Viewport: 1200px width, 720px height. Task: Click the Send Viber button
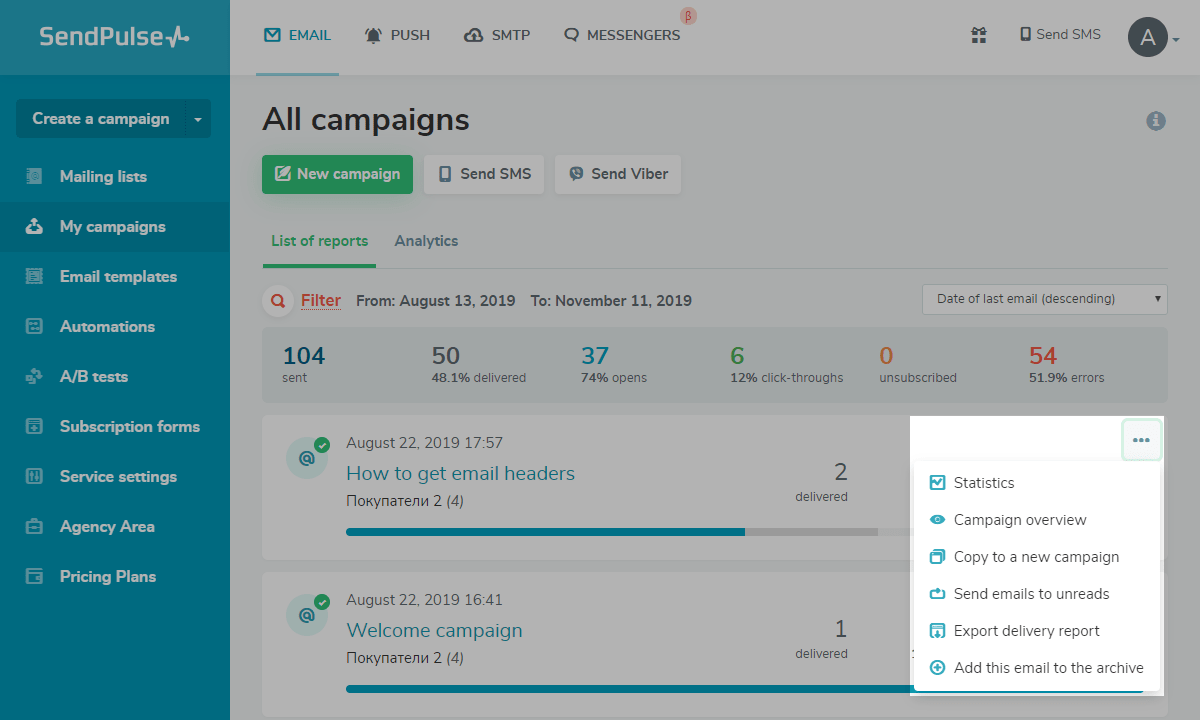click(618, 174)
